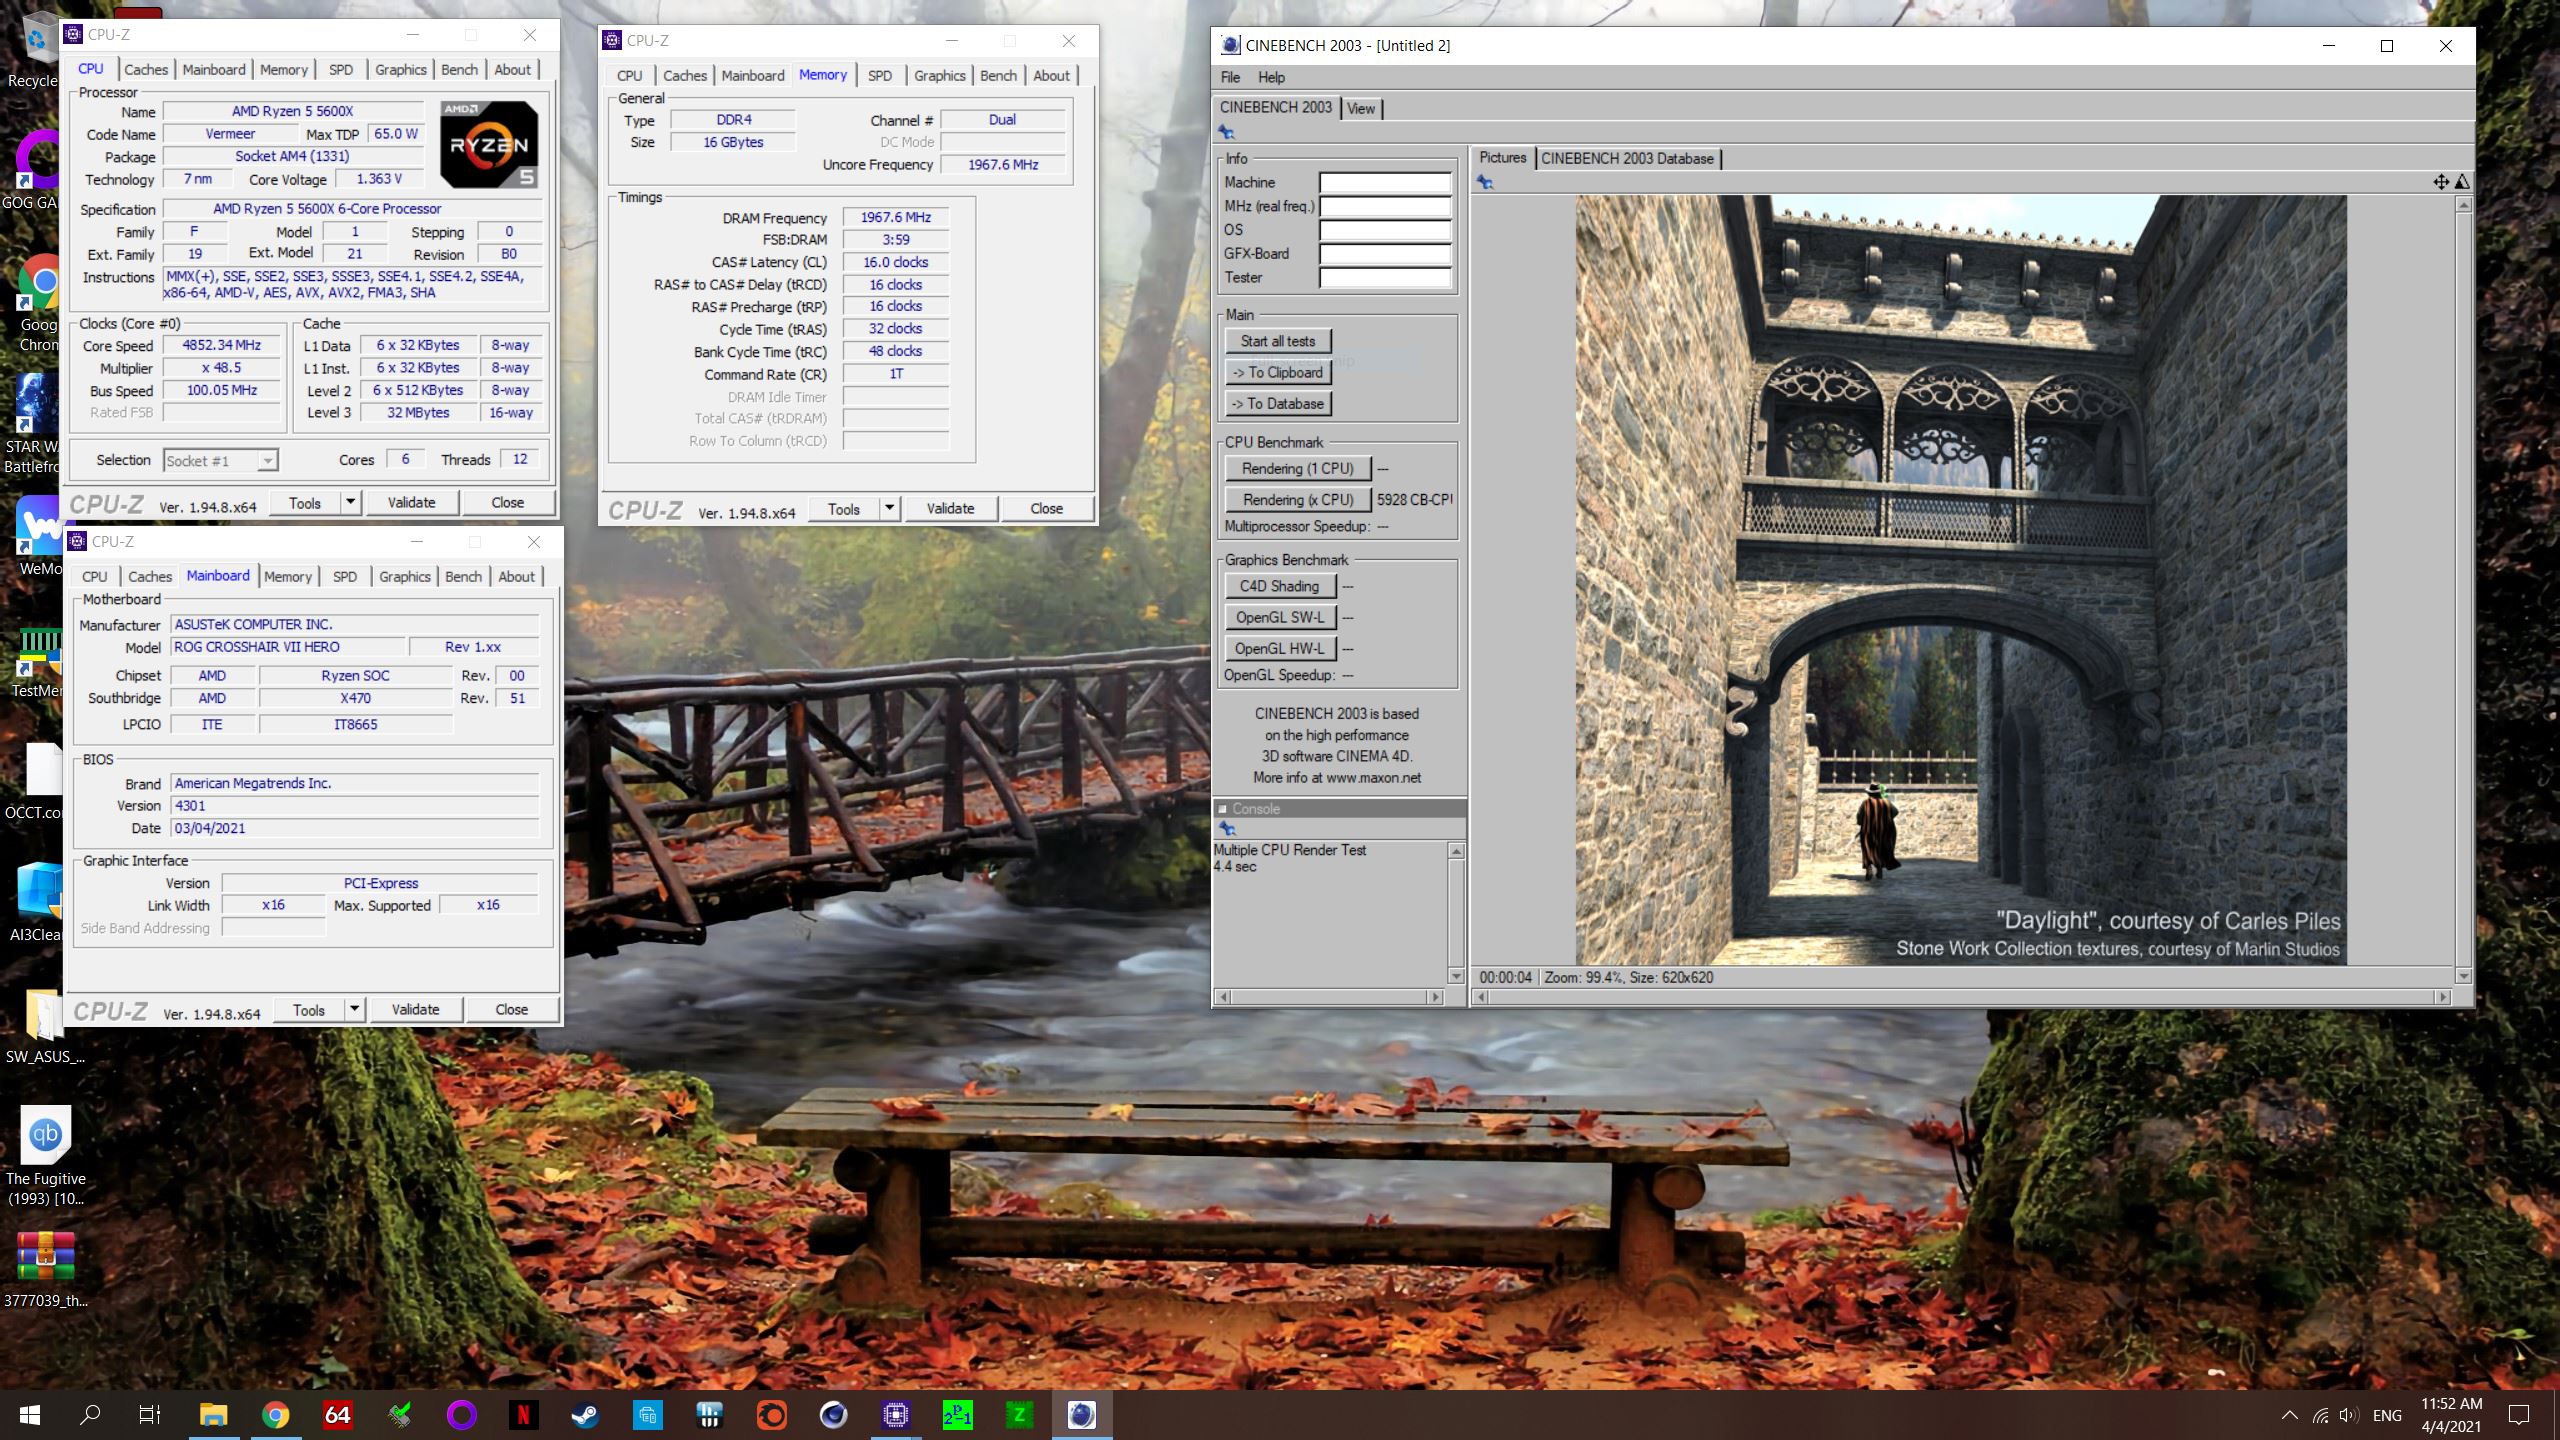Open AIDA64 taskbar icon
This screenshot has height=1440, width=2560.
[x=337, y=1415]
